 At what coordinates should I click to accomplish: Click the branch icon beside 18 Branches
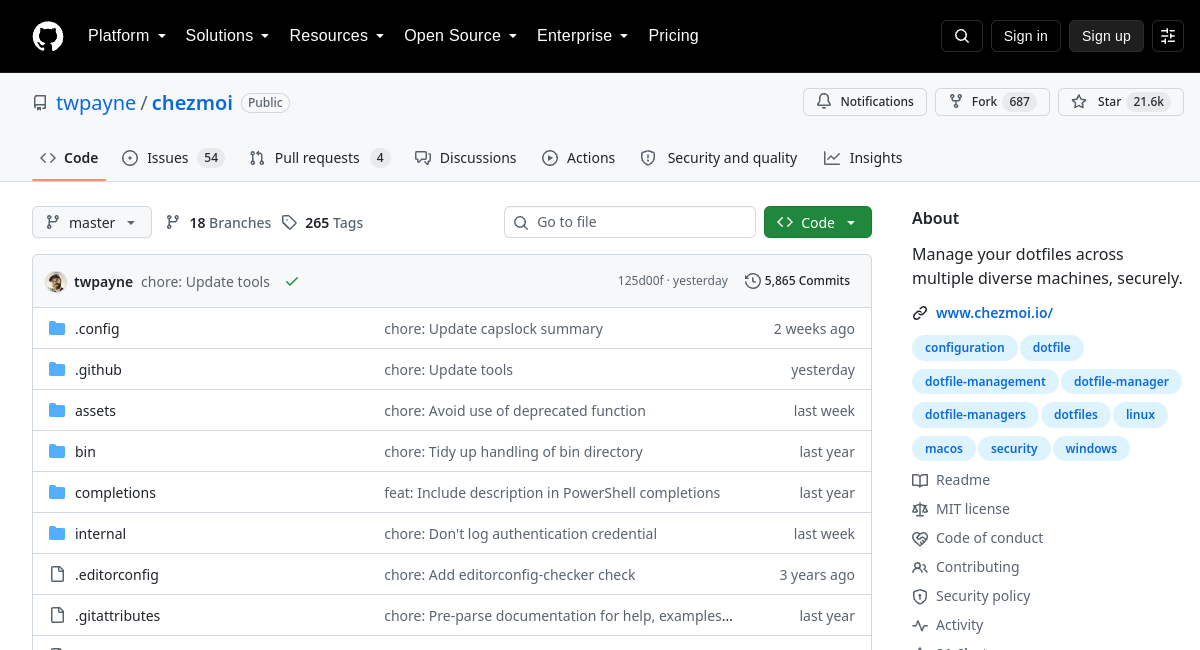point(173,223)
